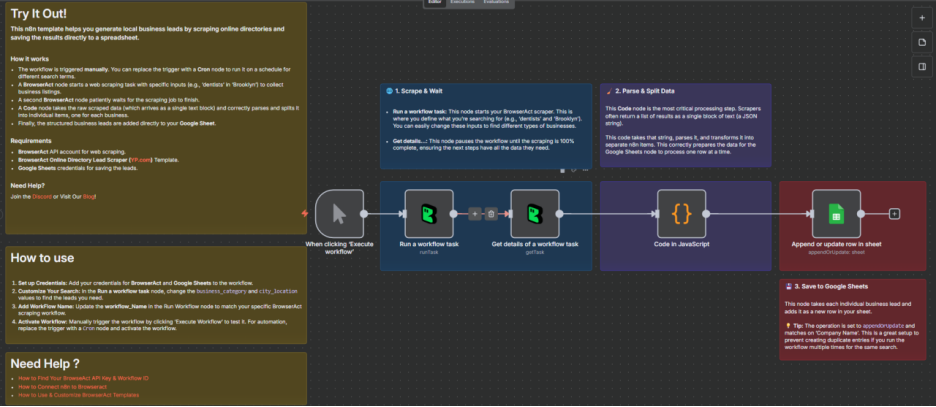
Task: Open the 'Code in JavaScript' node
Action: click(681, 213)
